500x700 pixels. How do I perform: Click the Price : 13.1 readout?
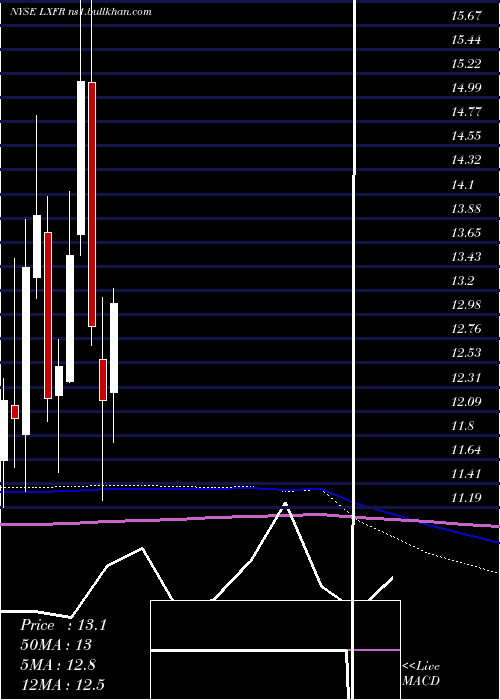pos(63,625)
